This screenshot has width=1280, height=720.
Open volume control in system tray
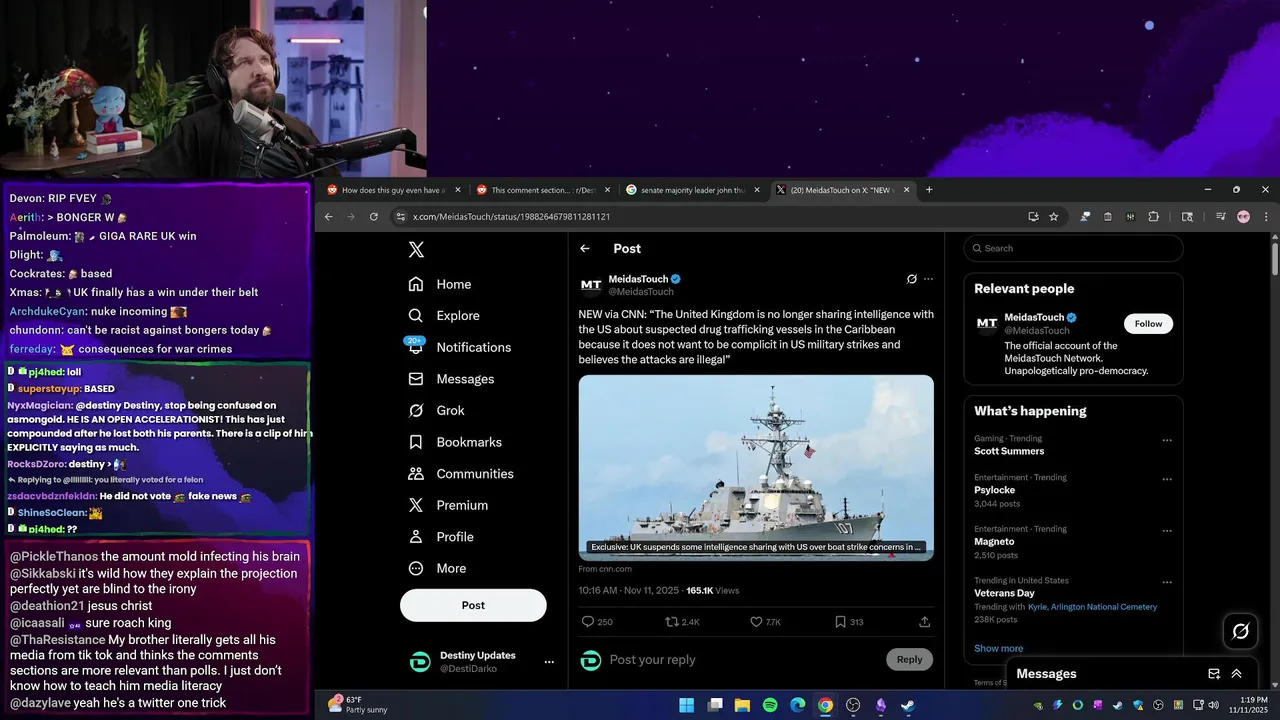[x=1212, y=705]
